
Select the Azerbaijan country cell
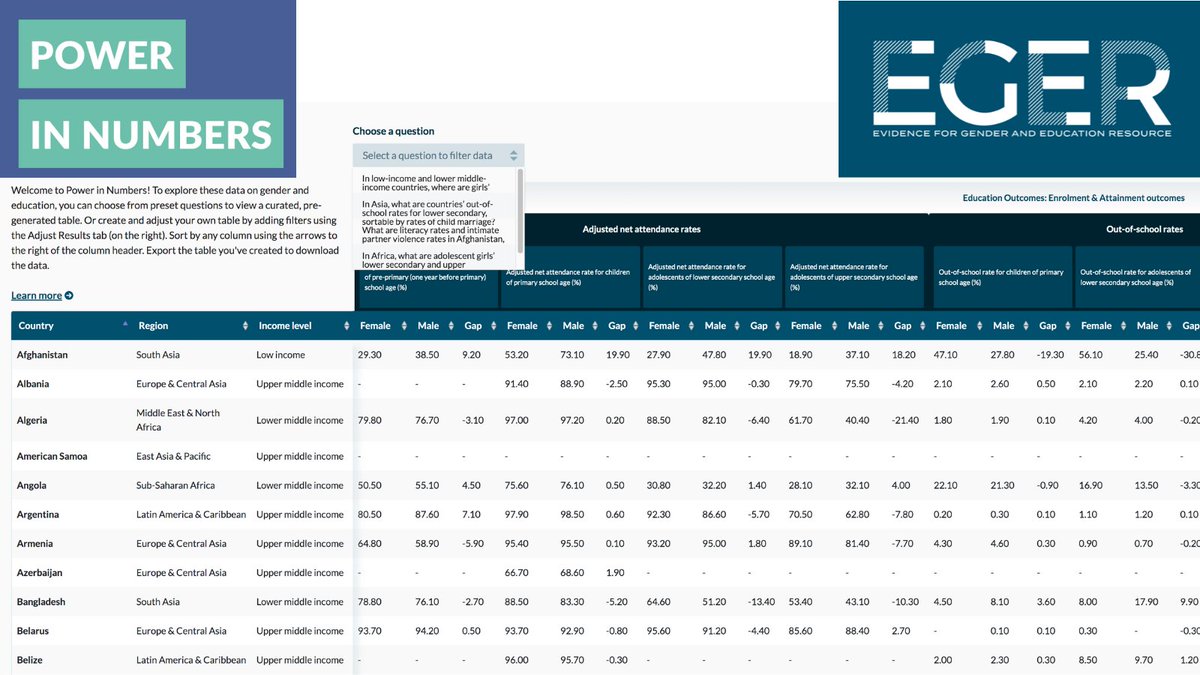[39, 573]
